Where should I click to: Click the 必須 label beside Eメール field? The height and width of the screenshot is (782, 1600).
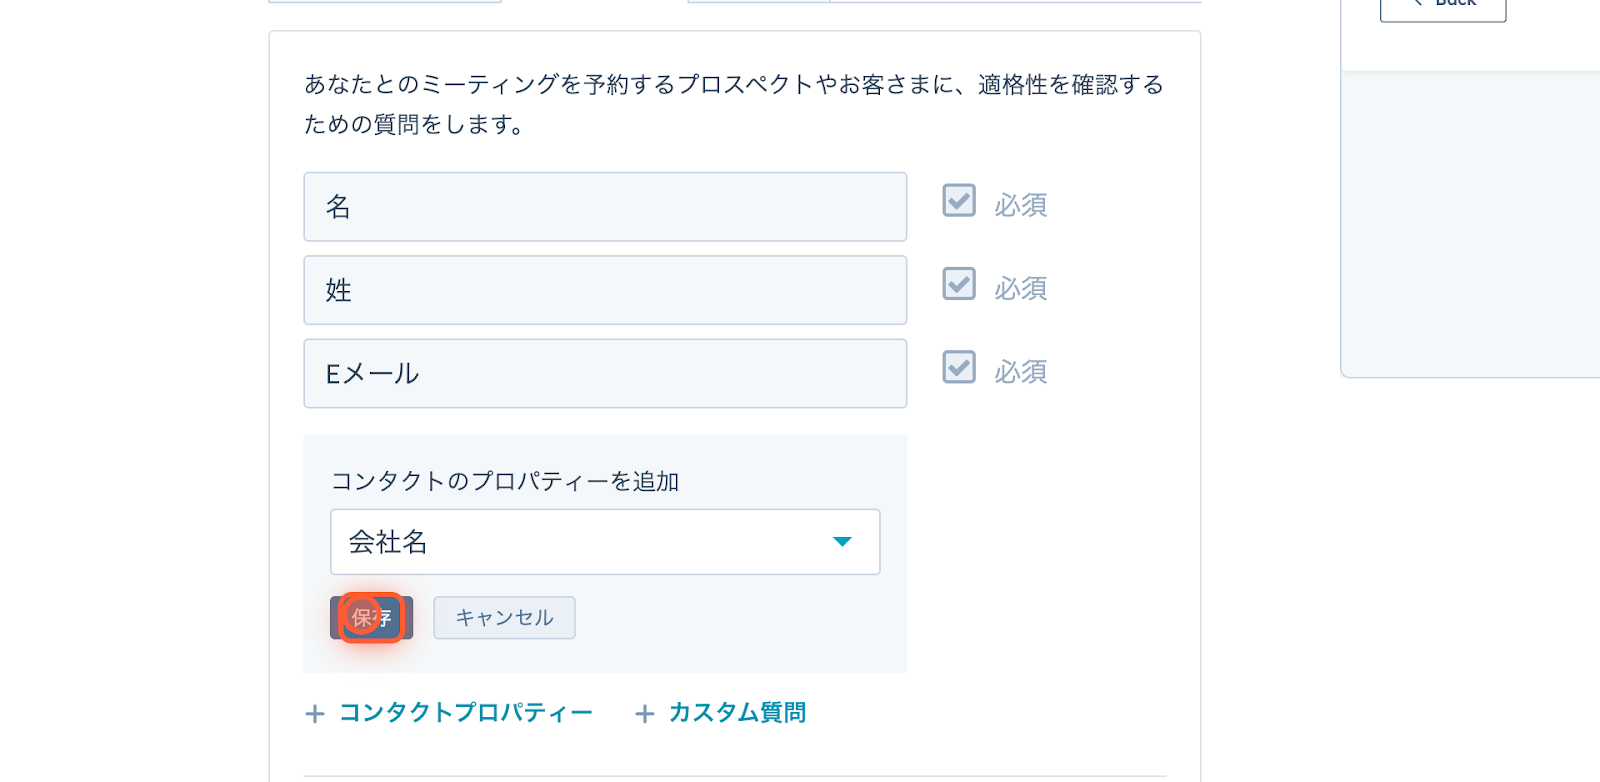(1021, 372)
